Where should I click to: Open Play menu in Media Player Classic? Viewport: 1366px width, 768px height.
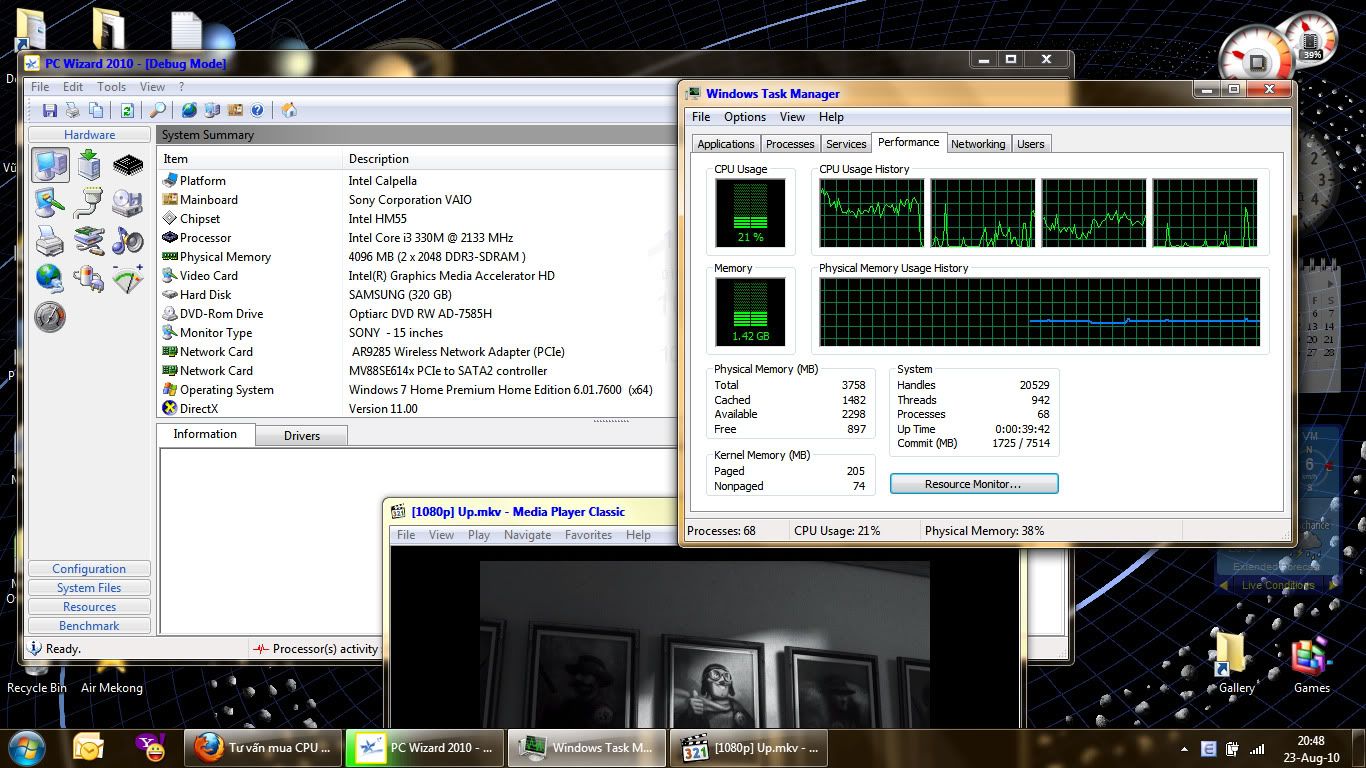pyautogui.click(x=479, y=535)
